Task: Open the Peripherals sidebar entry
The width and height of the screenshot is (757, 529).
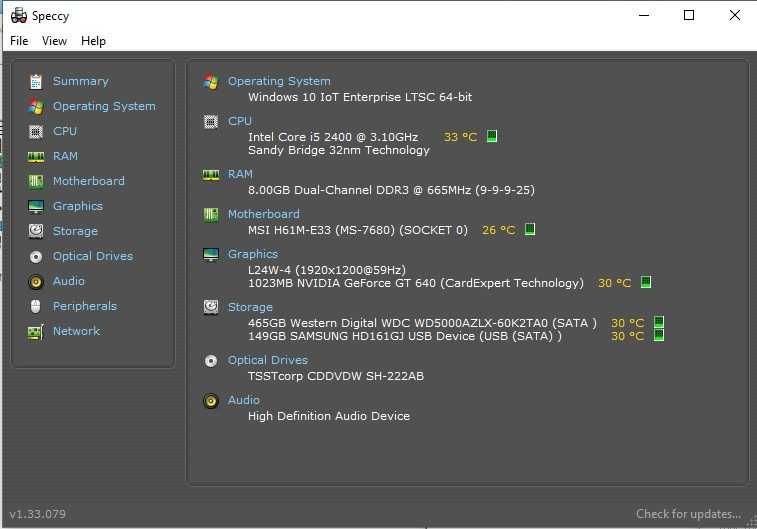Action: pos(85,306)
